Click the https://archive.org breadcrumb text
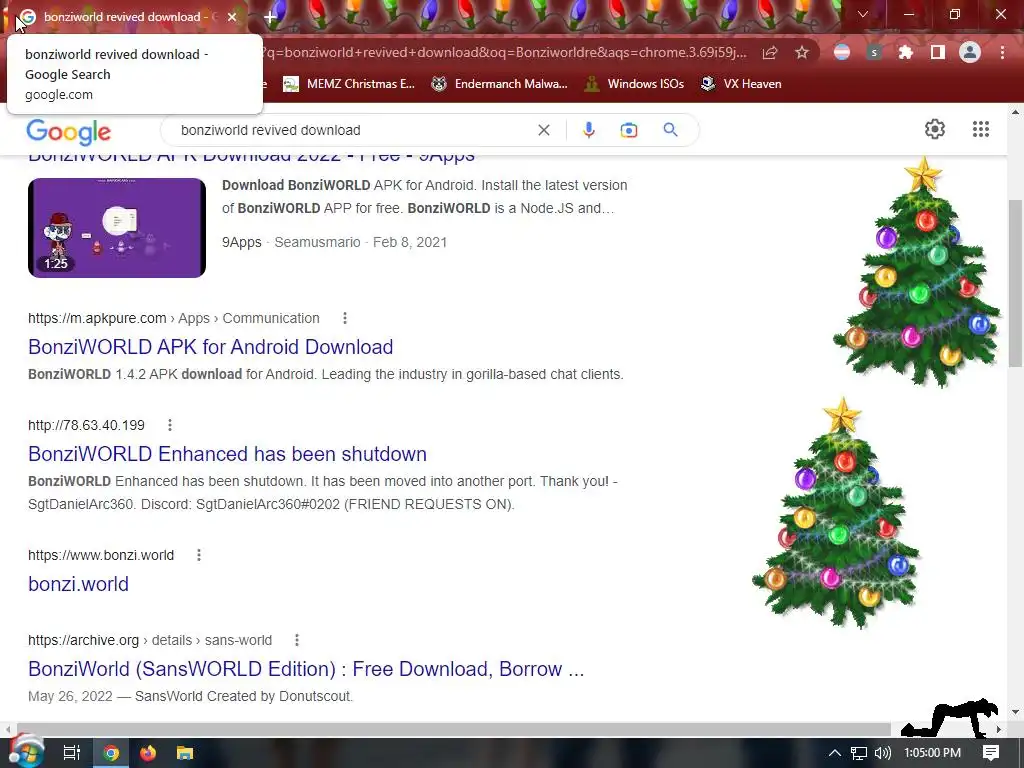This screenshot has height=768, width=1024. [x=84, y=640]
